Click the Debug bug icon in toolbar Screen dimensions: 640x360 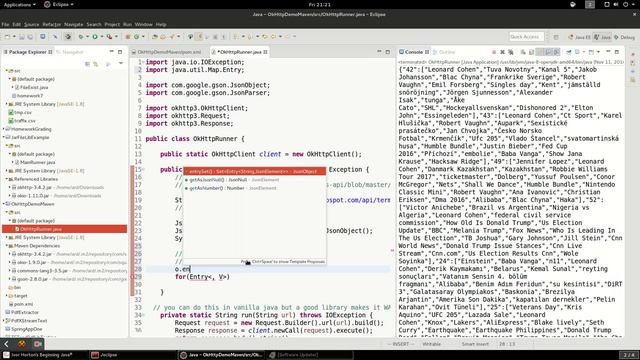pyautogui.click(x=81, y=36)
